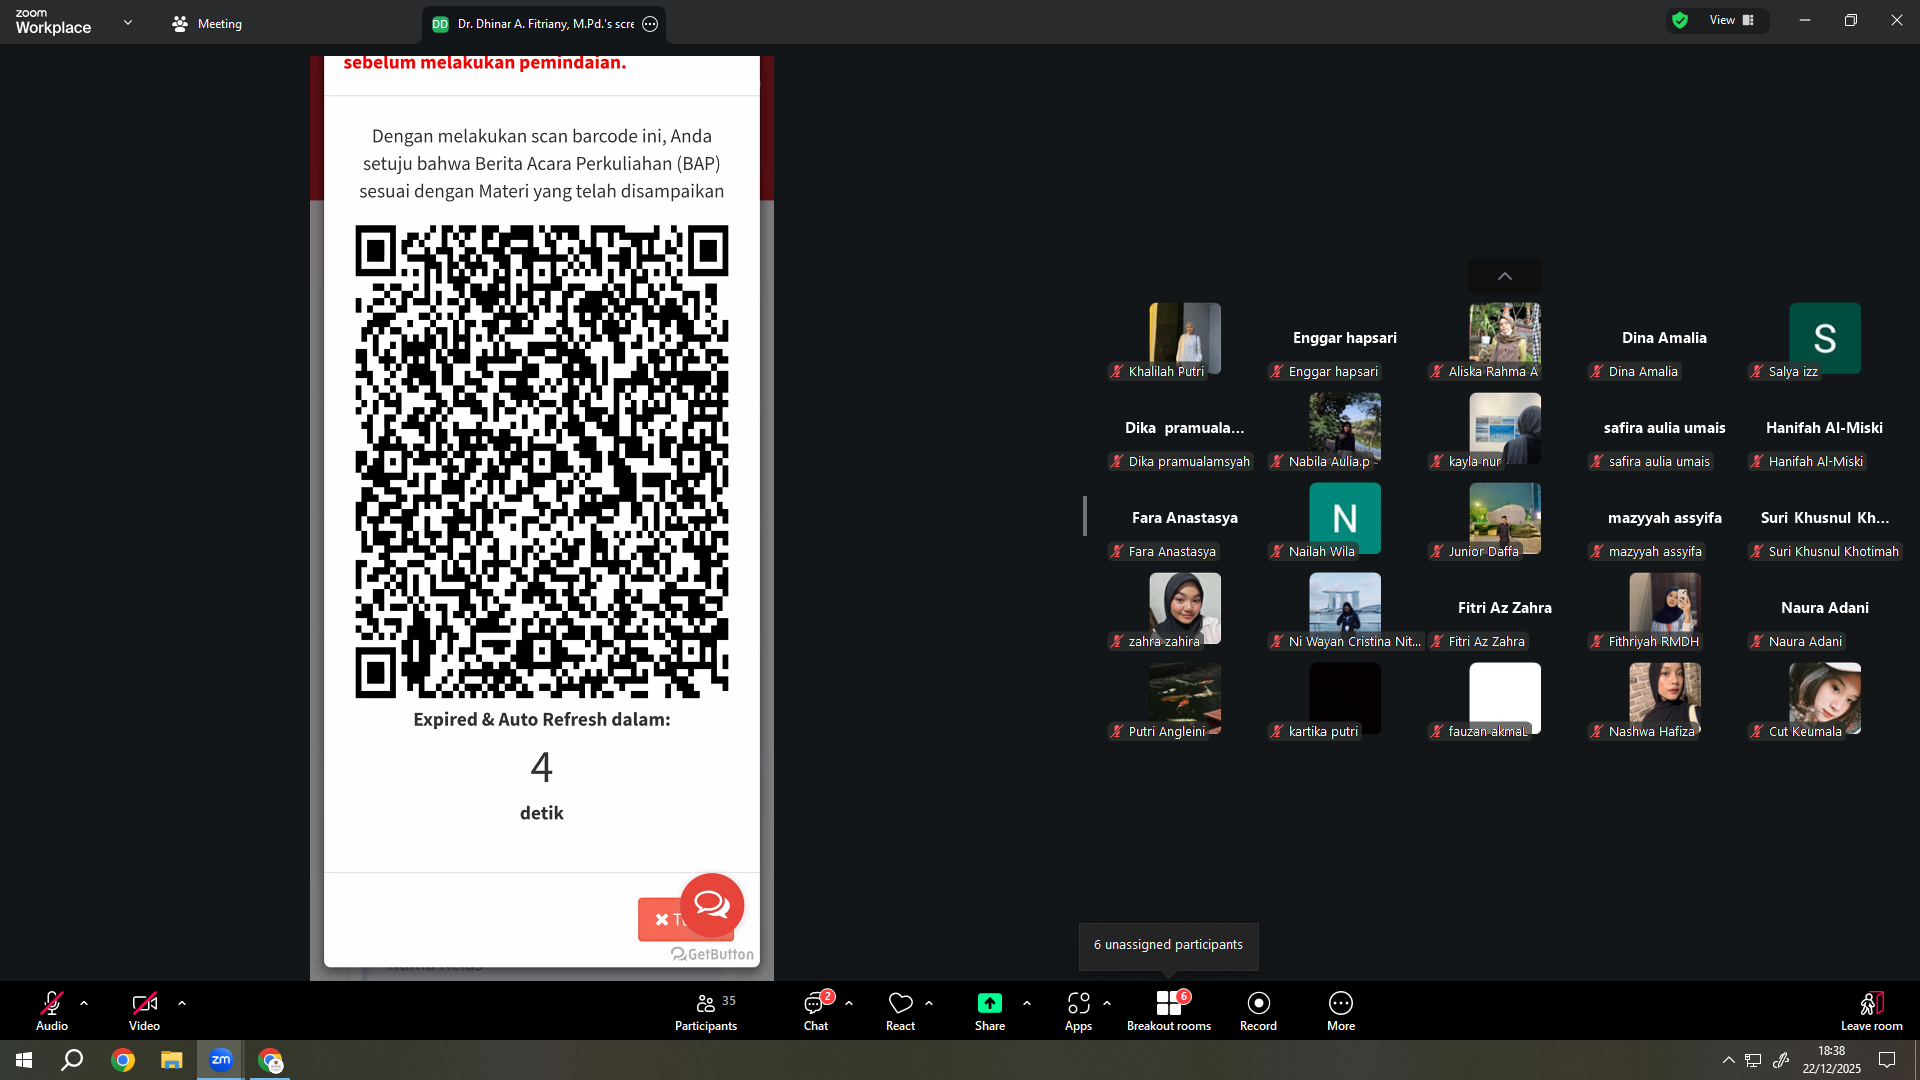The width and height of the screenshot is (1920, 1080).
Task: Open Zoom Workplace dropdown chevron
Action: pos(128,22)
